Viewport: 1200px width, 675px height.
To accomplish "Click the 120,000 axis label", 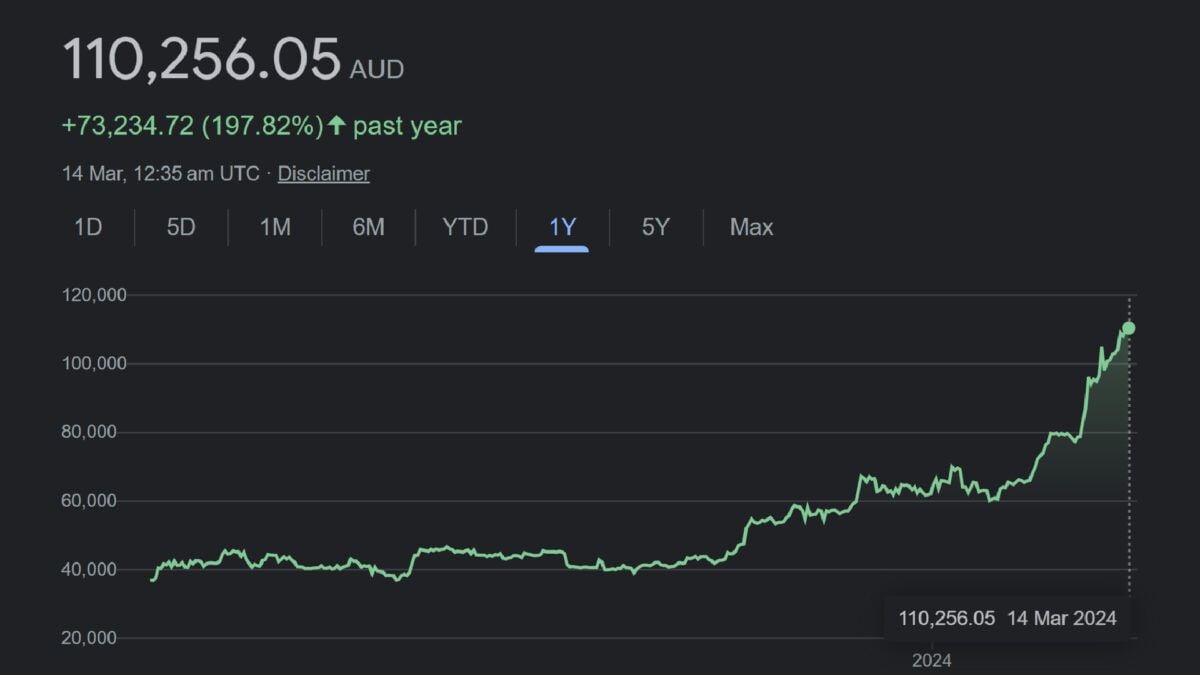I will tap(92, 295).
